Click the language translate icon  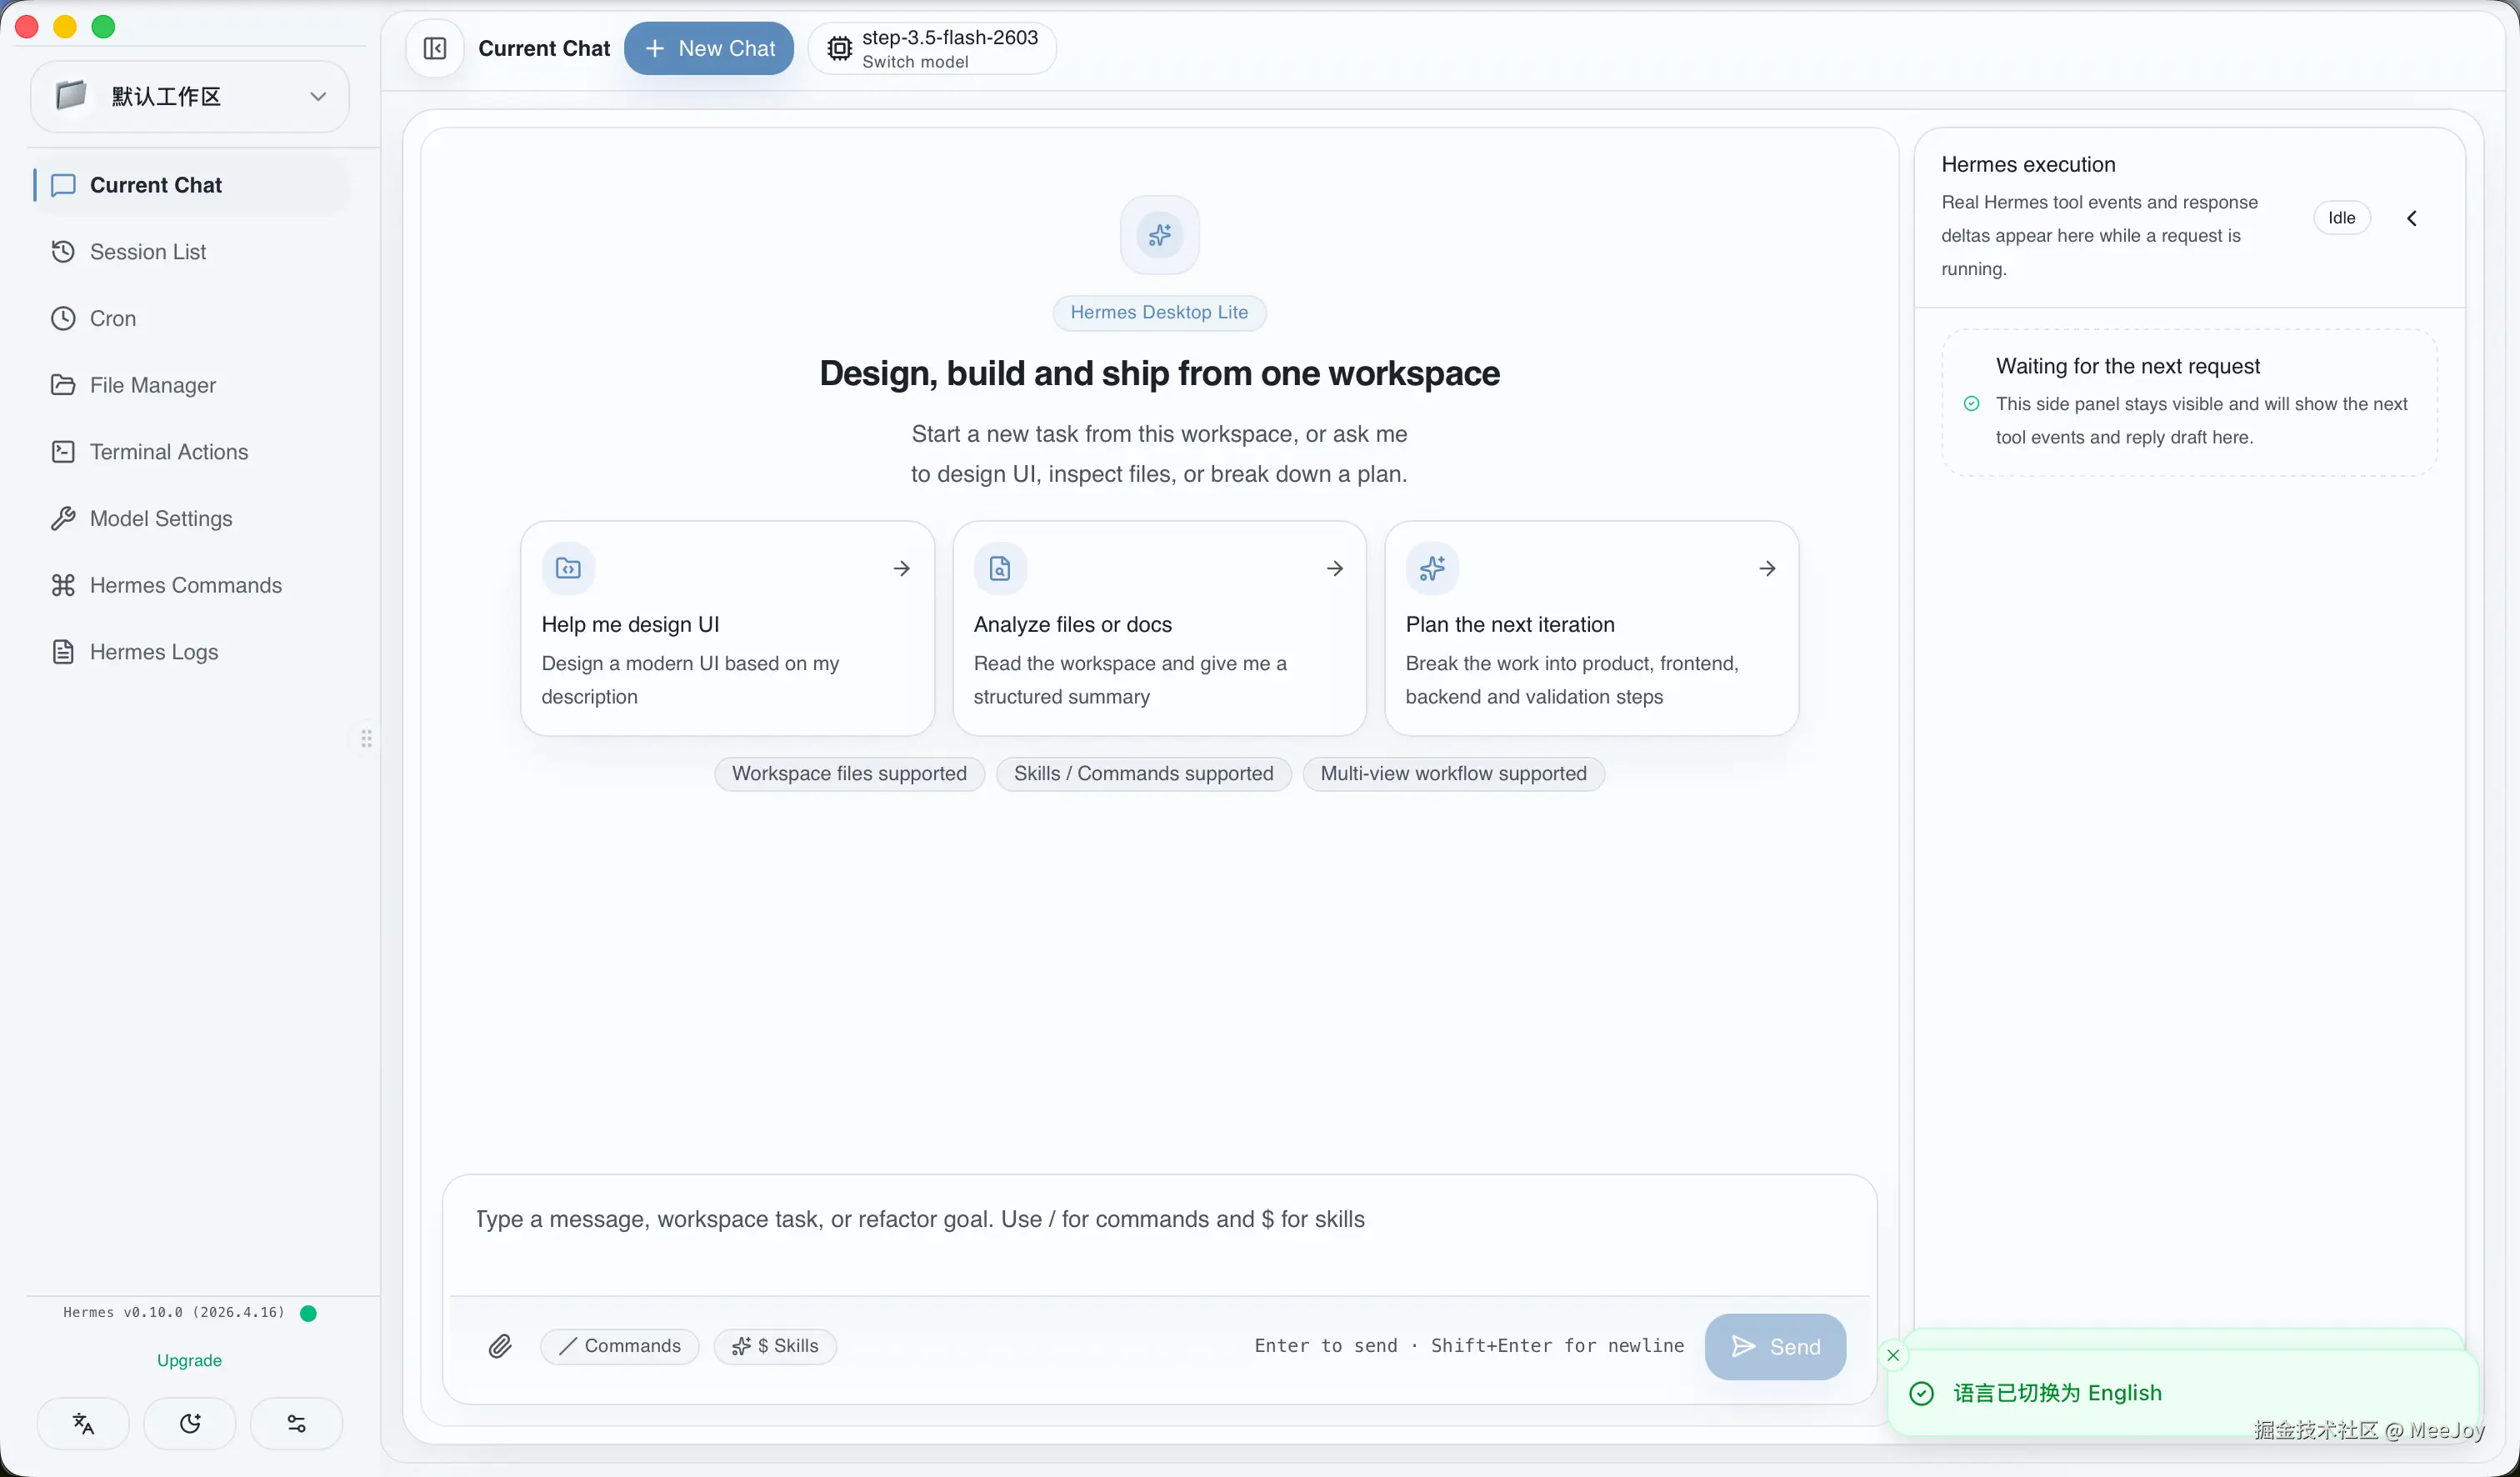[83, 1423]
